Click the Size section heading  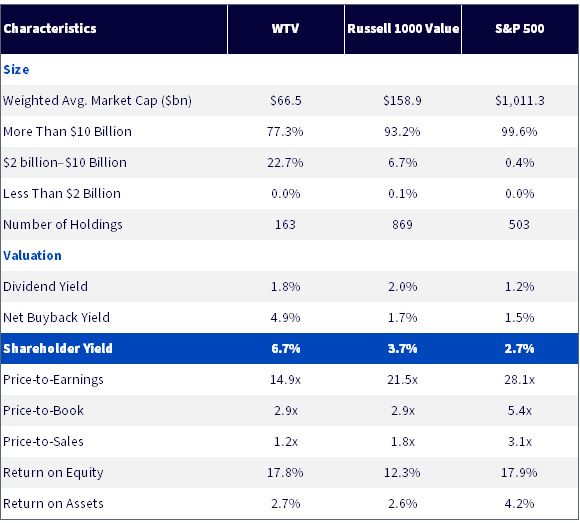(16, 70)
